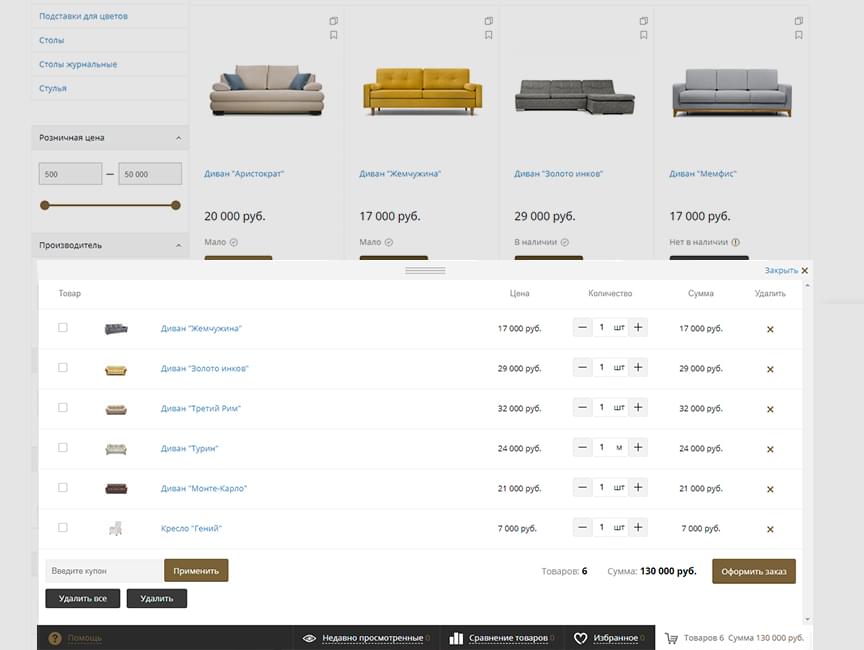Open Недавно просмотренные tab
The height and width of the screenshot is (650, 864).
[x=365, y=638]
